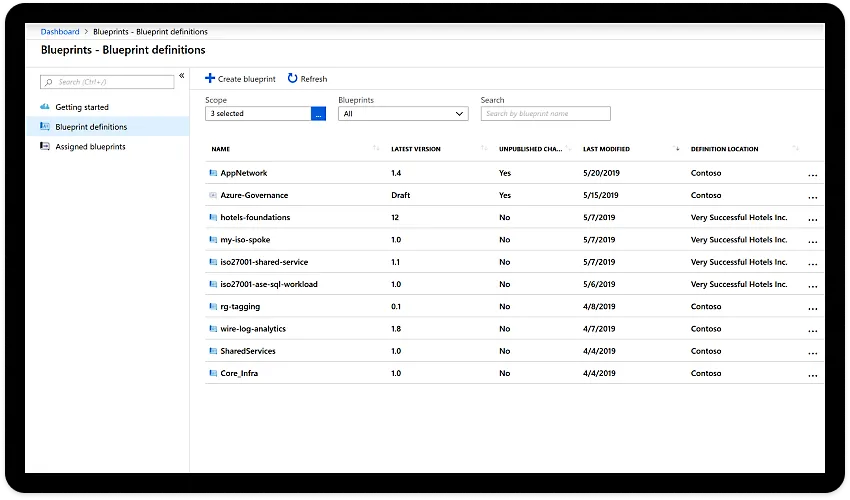This screenshot has width=850, height=500.
Task: Click the Refresh icon in toolbar
Action: (x=292, y=79)
